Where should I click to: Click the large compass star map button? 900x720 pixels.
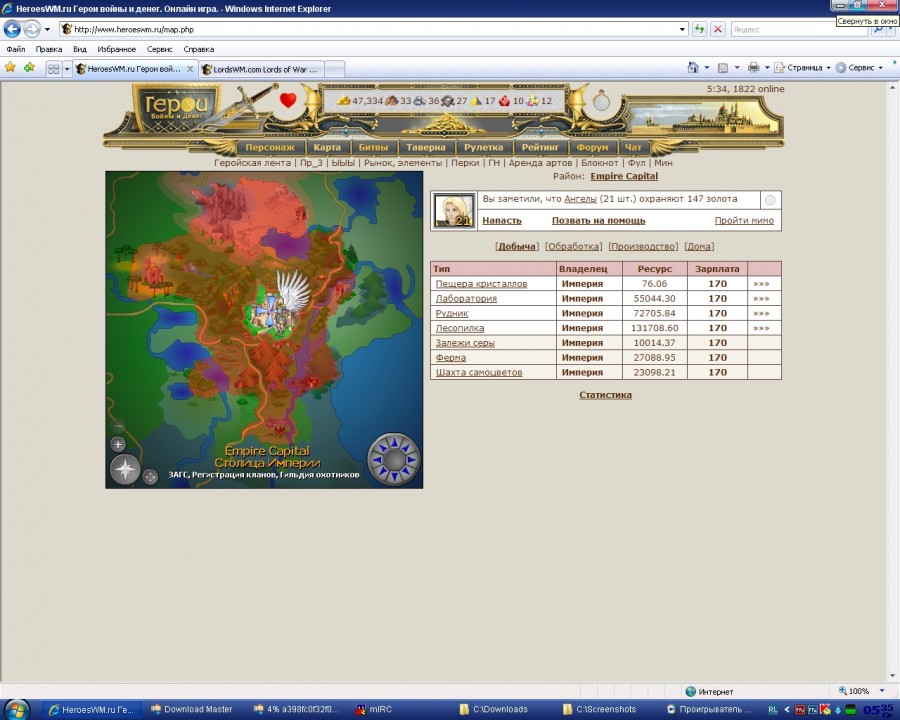(125, 470)
